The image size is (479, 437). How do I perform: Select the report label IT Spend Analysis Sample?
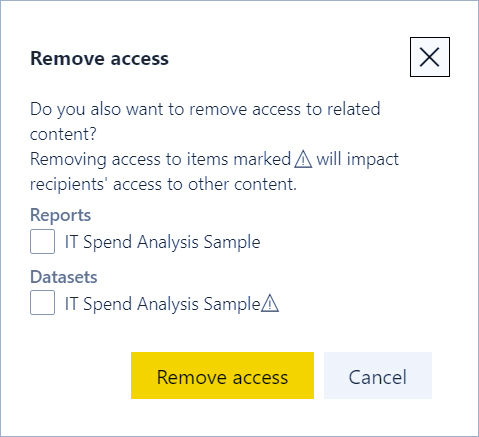[x=162, y=242]
